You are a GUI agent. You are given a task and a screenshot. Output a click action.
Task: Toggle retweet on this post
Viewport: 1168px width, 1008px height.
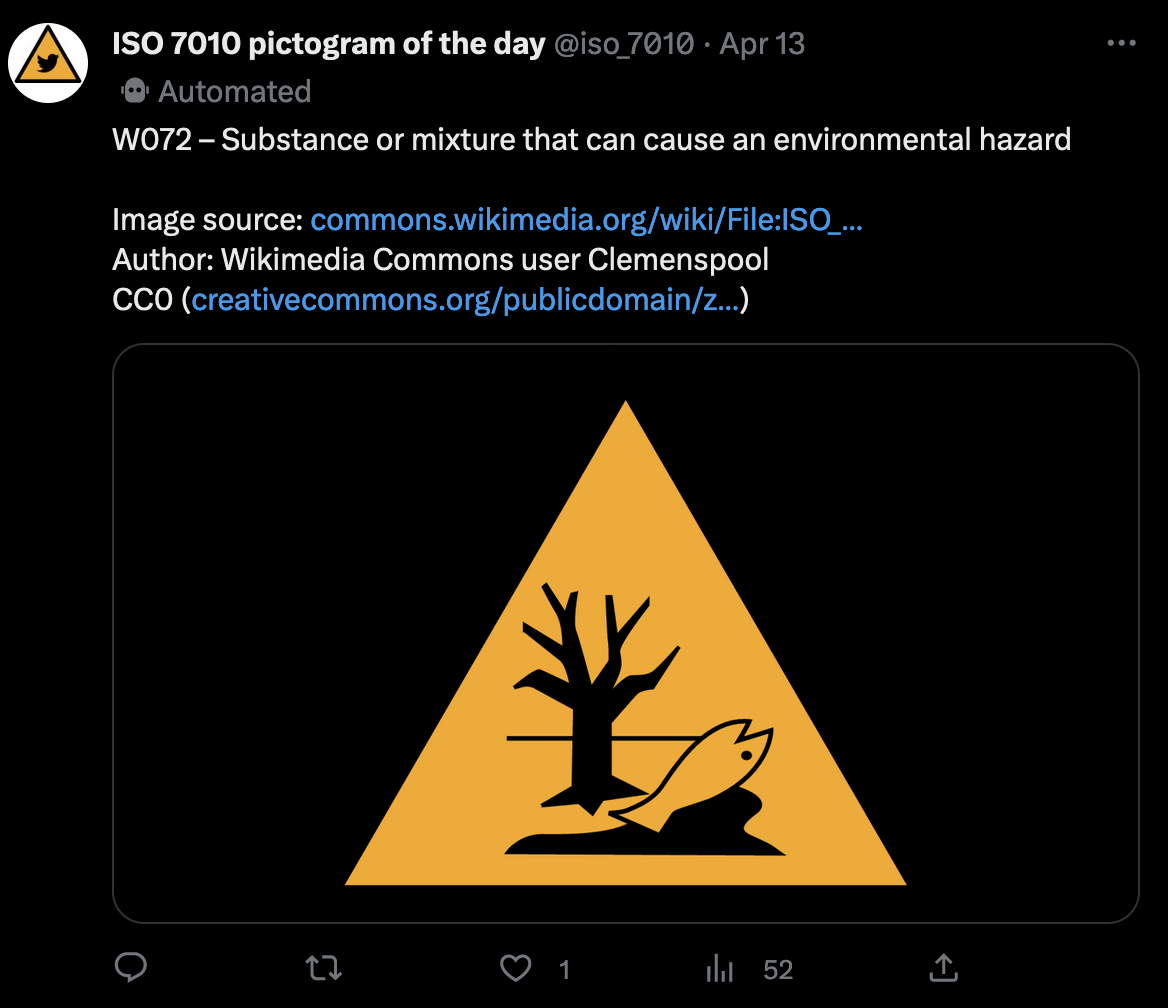coord(323,967)
